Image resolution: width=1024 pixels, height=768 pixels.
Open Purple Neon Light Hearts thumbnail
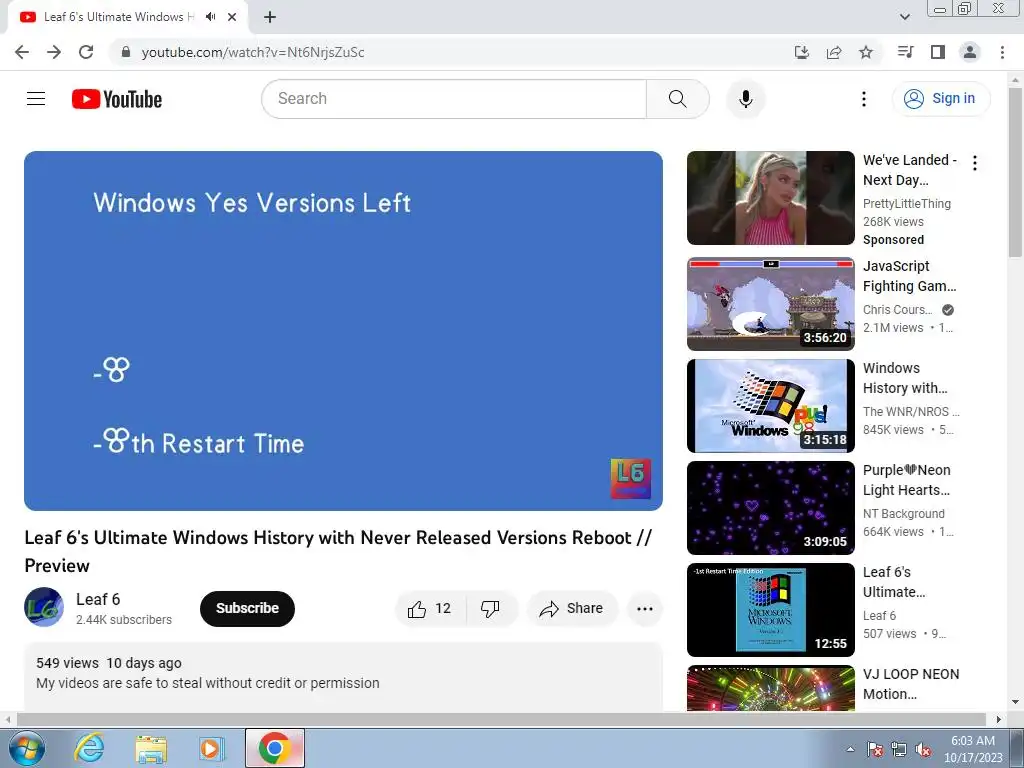point(771,507)
